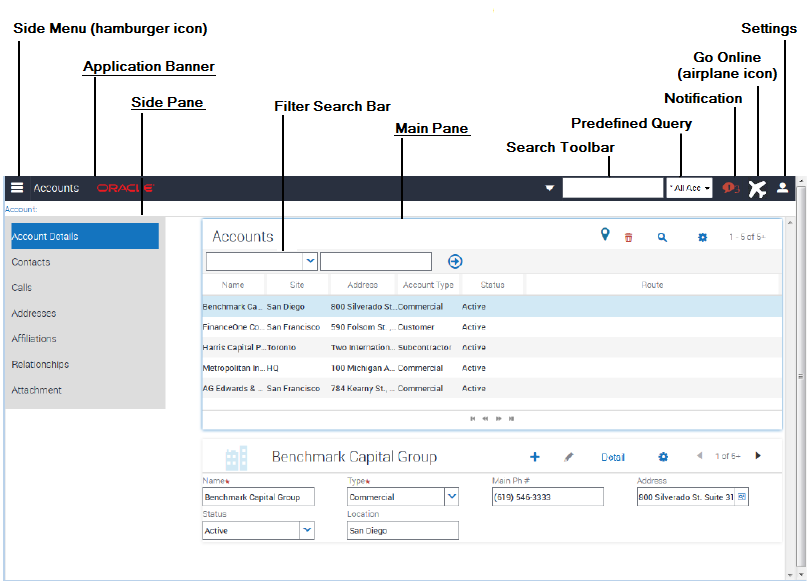The width and height of the screenshot is (812, 586).
Task: Open the Status Active dropdown
Action: pos(307,530)
